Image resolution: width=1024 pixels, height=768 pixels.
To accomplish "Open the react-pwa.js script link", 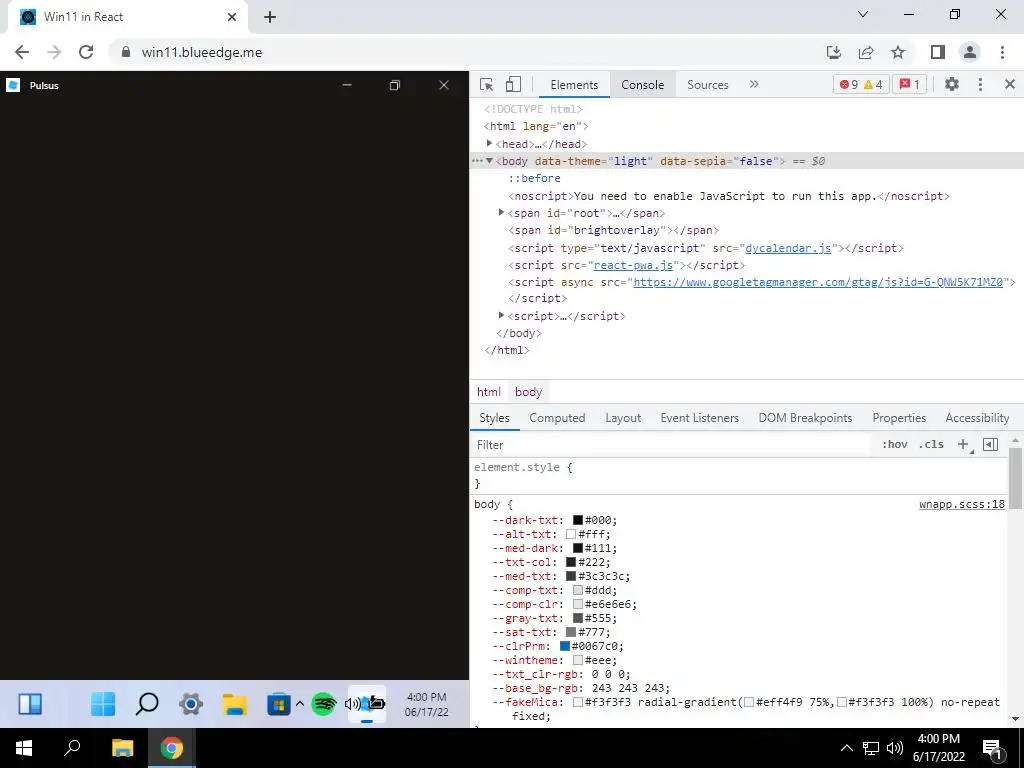I will (x=633, y=264).
